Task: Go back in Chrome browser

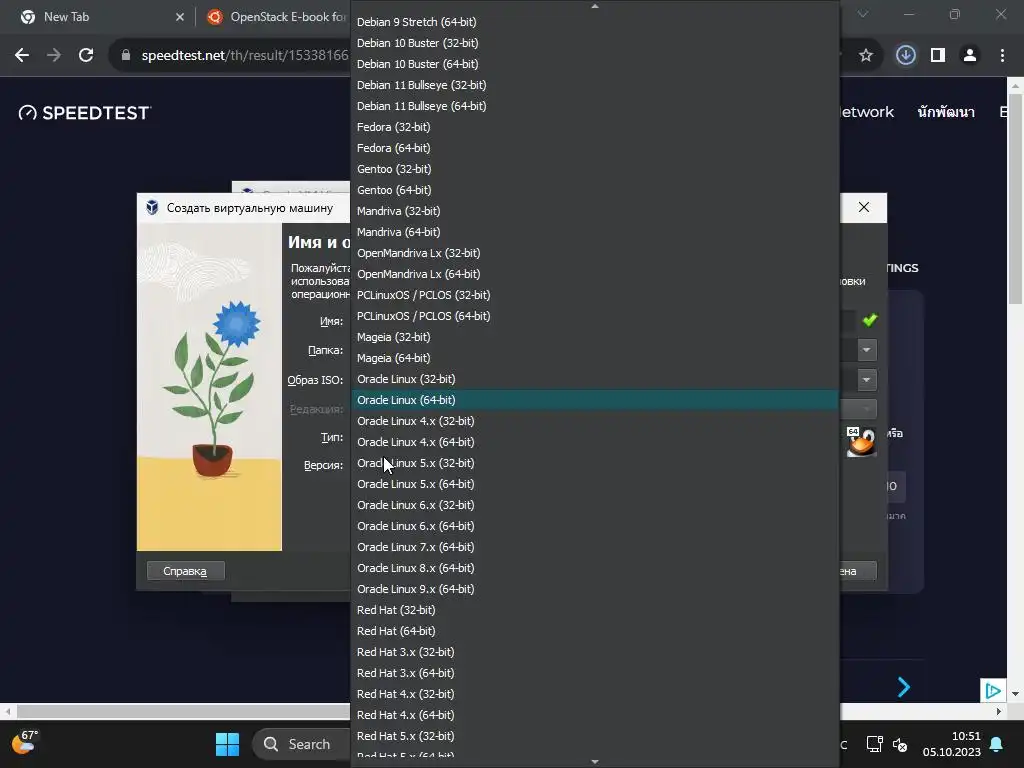Action: coord(22,56)
